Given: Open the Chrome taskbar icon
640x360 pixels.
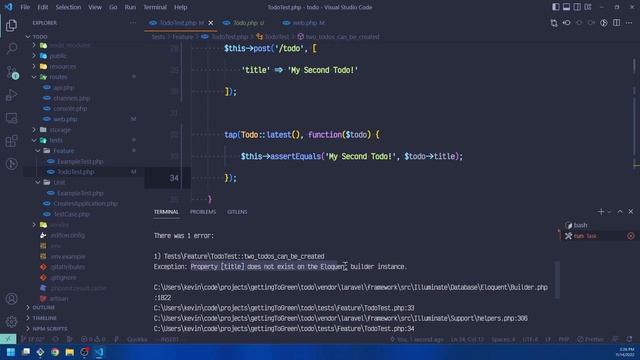Looking at the screenshot, I should (x=55, y=352).
